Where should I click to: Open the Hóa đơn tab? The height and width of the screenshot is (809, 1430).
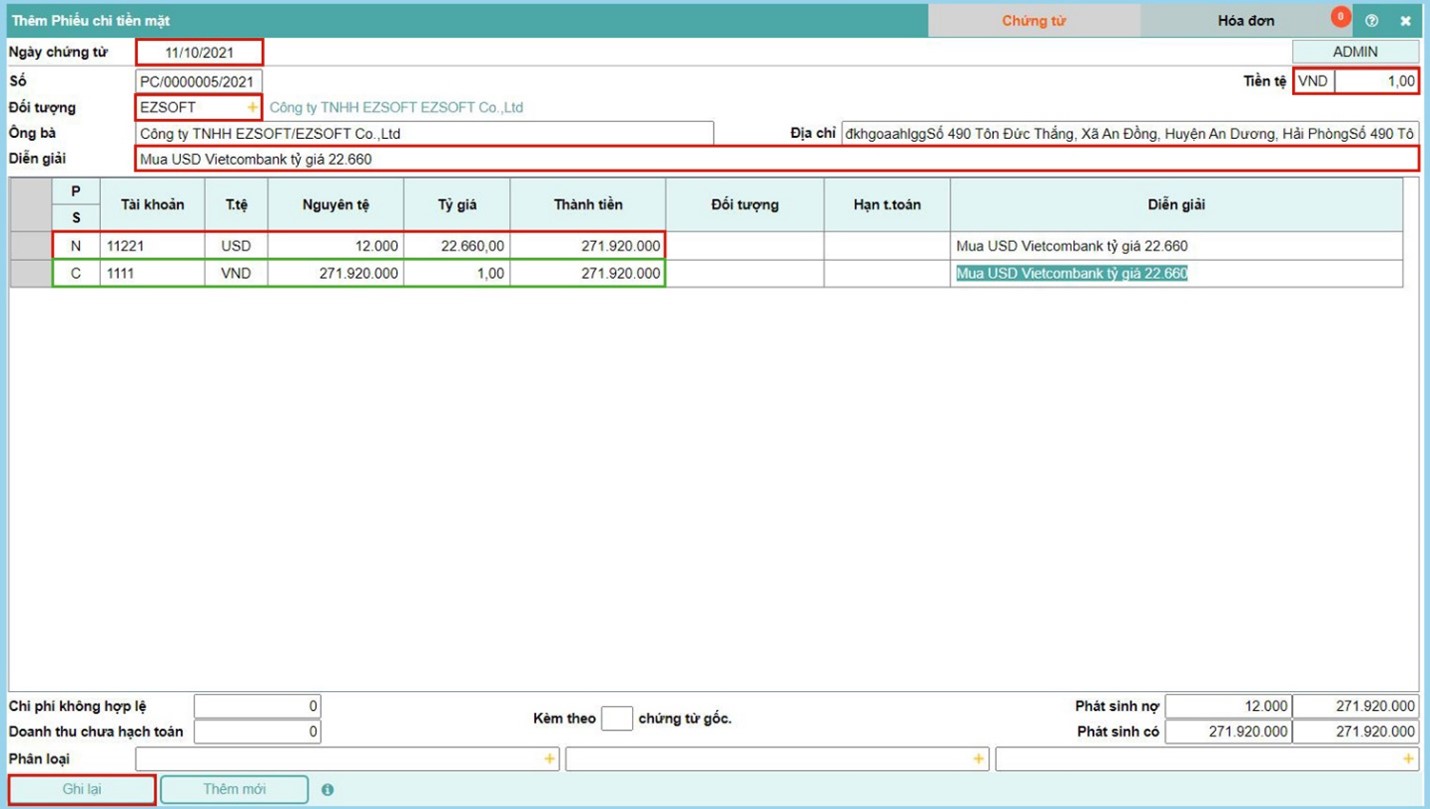click(1245, 21)
